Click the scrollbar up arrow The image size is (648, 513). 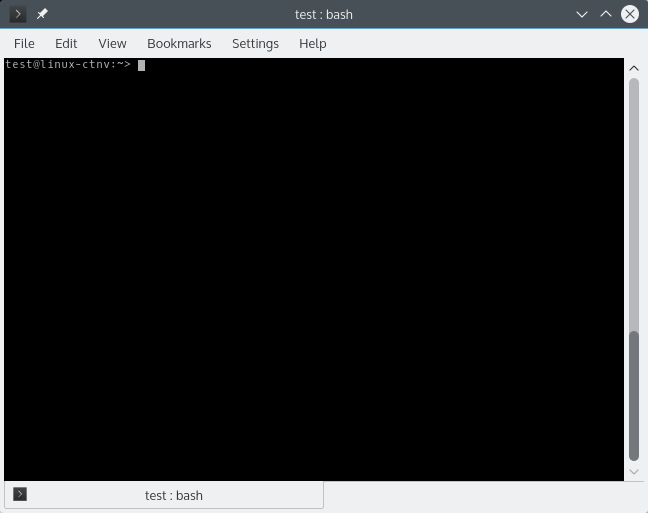point(633,68)
